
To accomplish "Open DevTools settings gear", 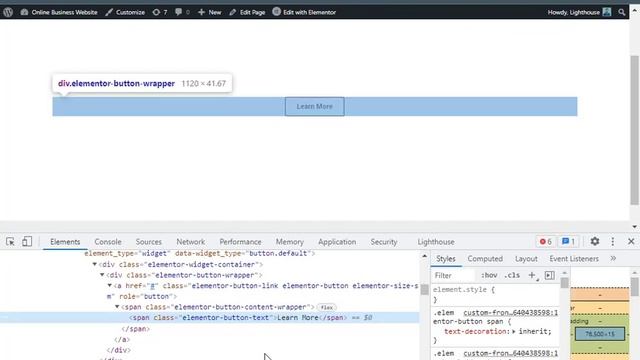I will pyautogui.click(x=595, y=242).
